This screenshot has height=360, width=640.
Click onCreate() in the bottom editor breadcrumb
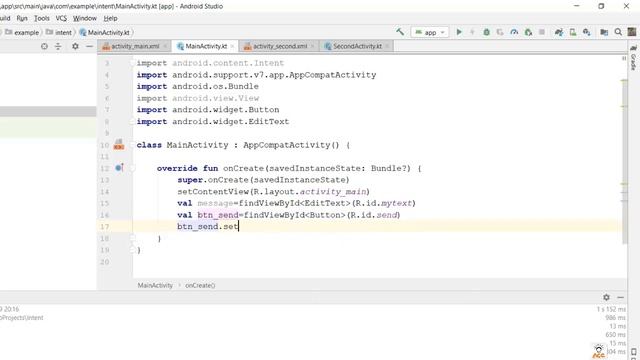click(200, 285)
